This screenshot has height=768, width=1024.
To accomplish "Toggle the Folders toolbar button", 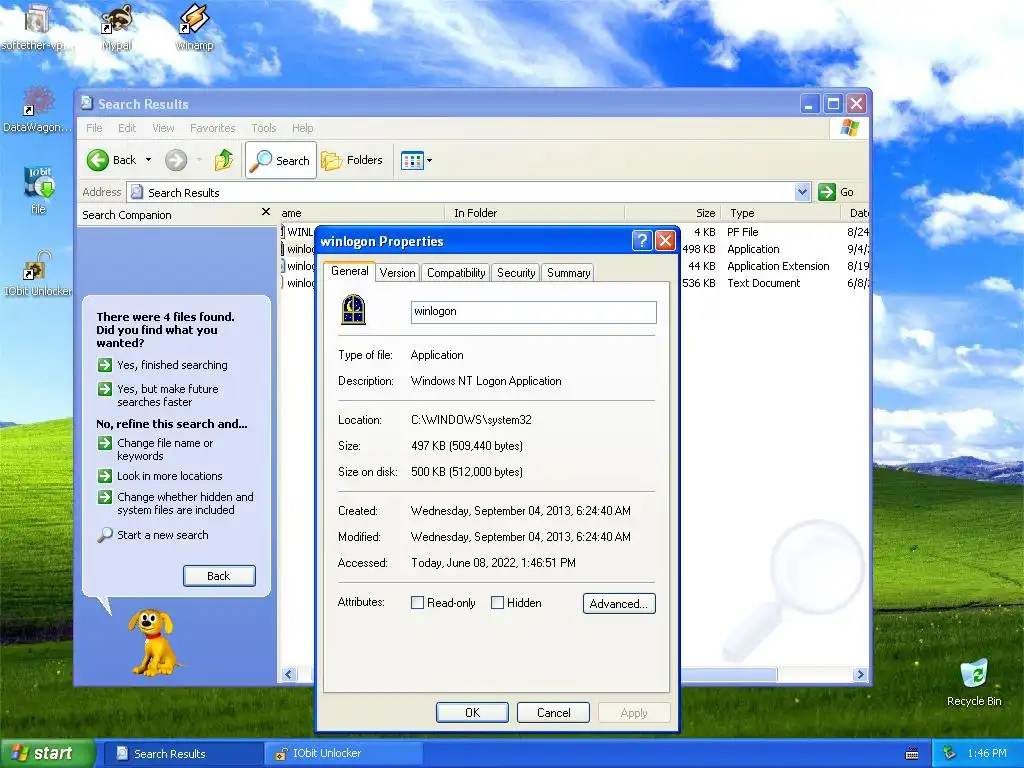I will click(x=352, y=160).
